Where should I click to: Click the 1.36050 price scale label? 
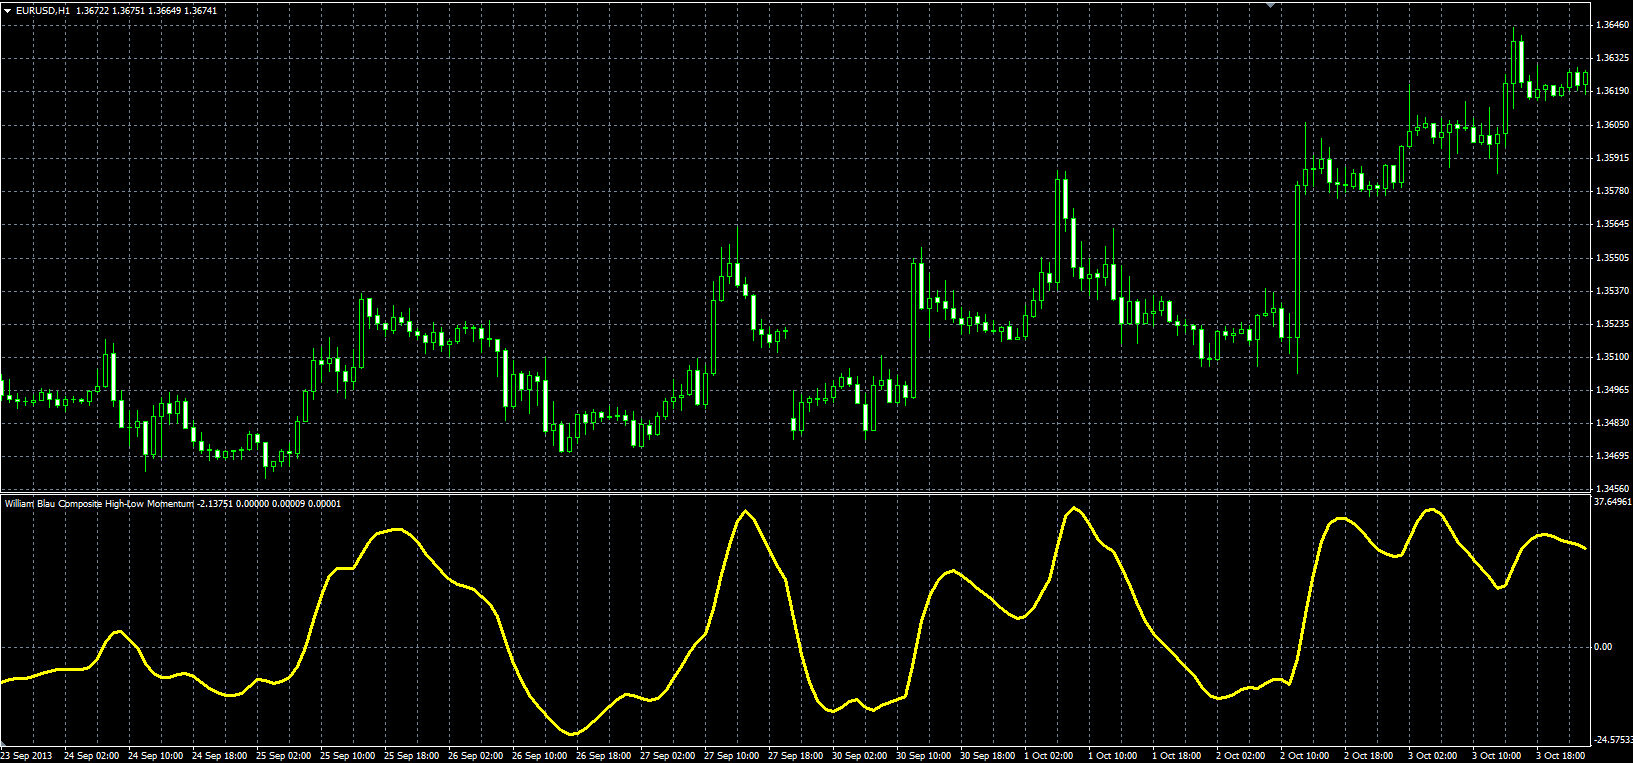pos(1613,125)
